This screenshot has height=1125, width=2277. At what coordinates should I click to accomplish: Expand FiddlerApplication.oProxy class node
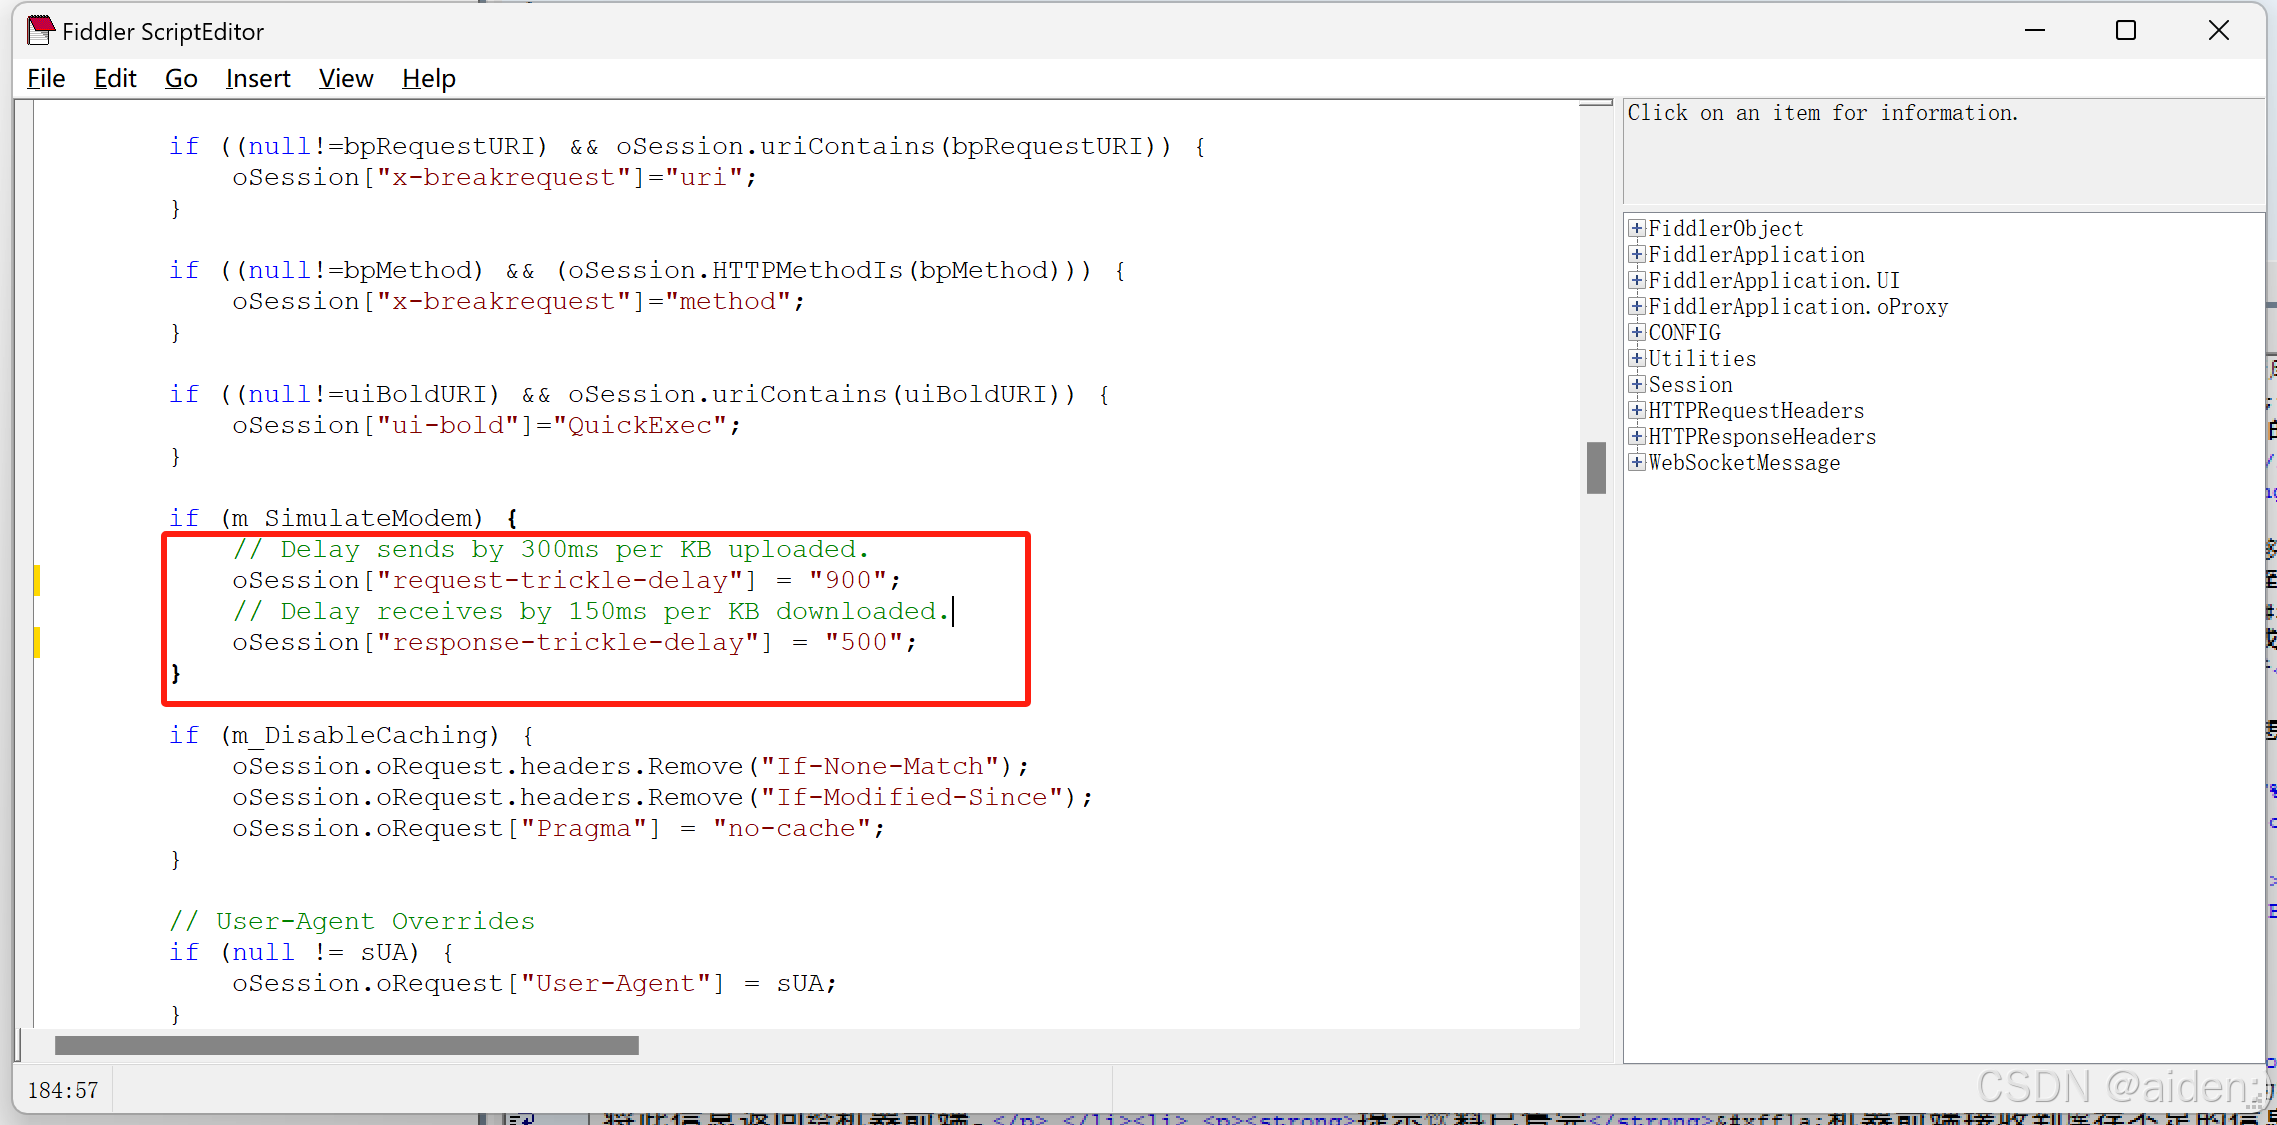coord(1636,307)
